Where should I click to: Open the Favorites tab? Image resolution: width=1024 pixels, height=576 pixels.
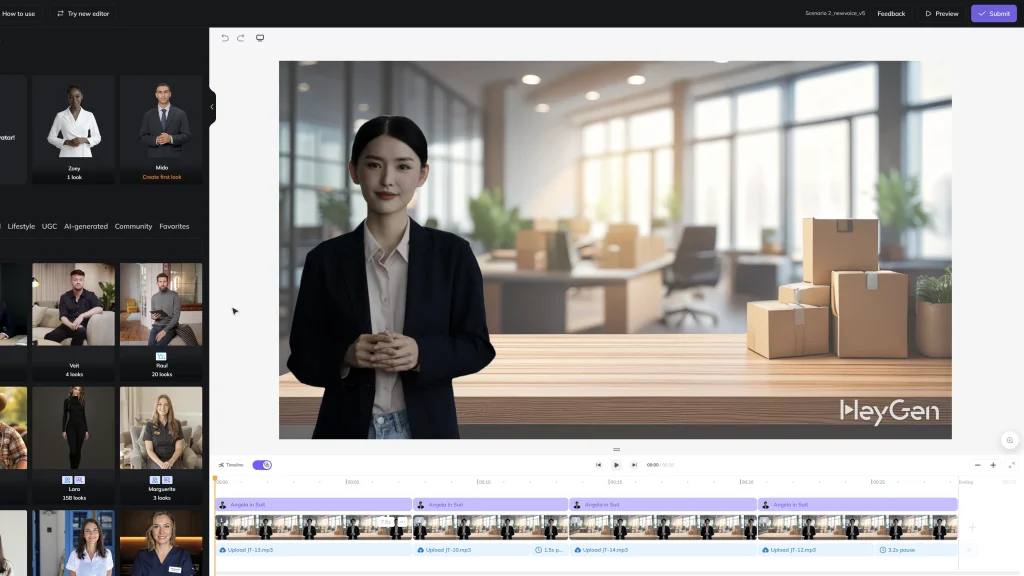coord(175,226)
